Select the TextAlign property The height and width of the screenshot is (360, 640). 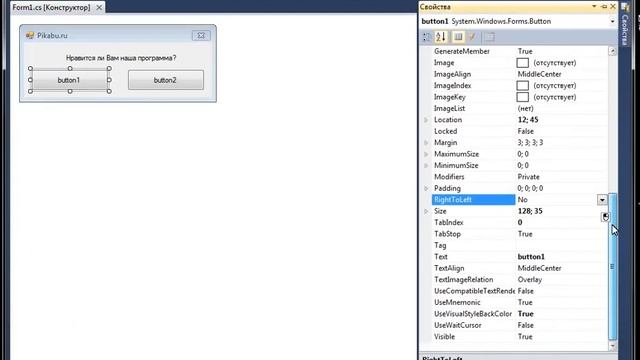[x=520, y=269]
